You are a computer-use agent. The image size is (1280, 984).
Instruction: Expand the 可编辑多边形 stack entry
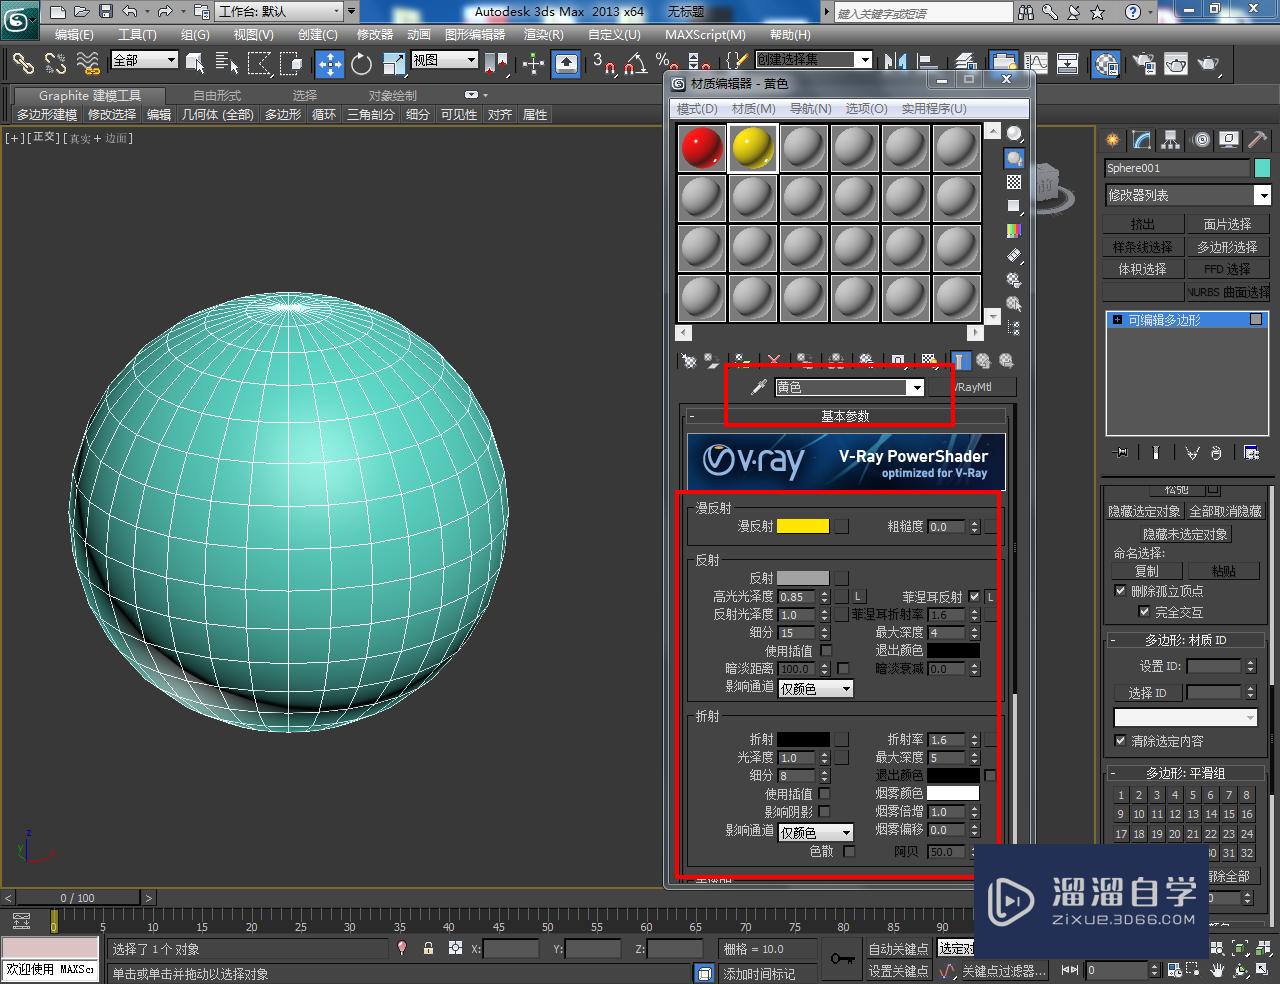click(1117, 320)
